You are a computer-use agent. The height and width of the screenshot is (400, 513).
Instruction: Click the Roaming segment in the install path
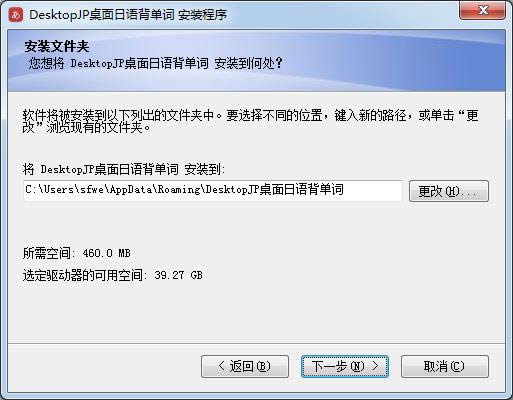179,190
